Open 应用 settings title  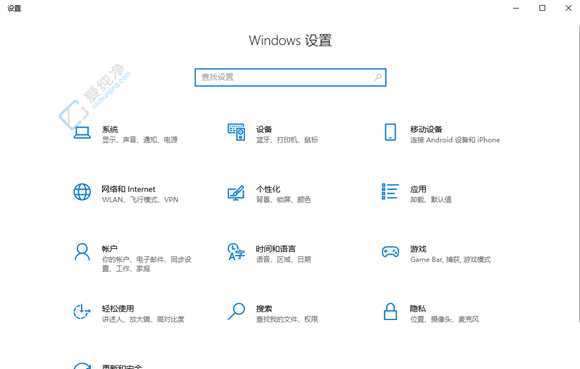pyautogui.click(x=418, y=189)
